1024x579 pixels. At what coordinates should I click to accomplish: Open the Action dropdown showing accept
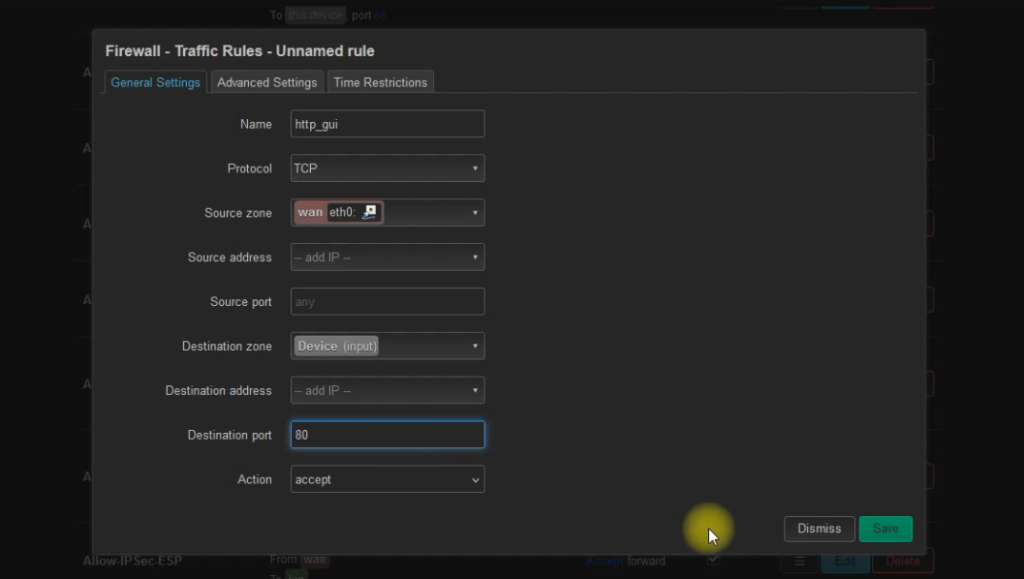tap(476, 479)
